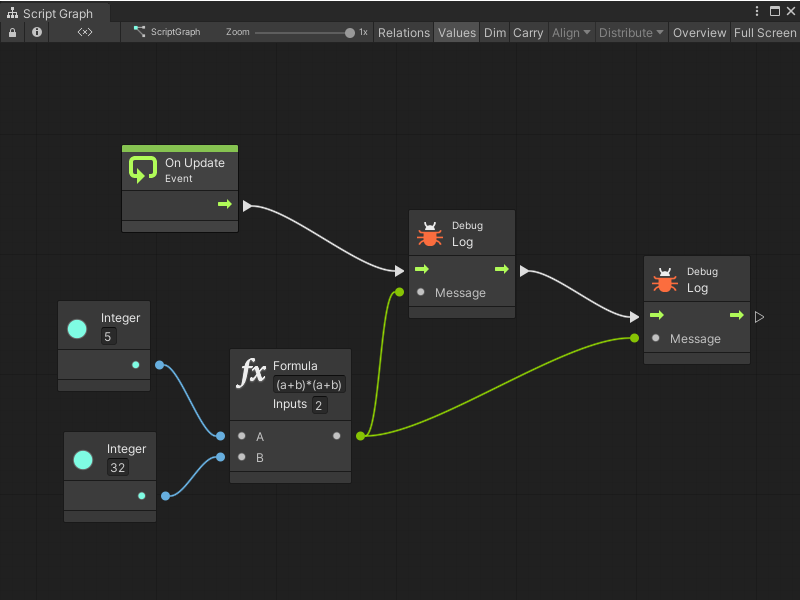Screen dimensions: 800x600
Task: Toggle Relations display in the toolbar
Action: click(x=403, y=32)
